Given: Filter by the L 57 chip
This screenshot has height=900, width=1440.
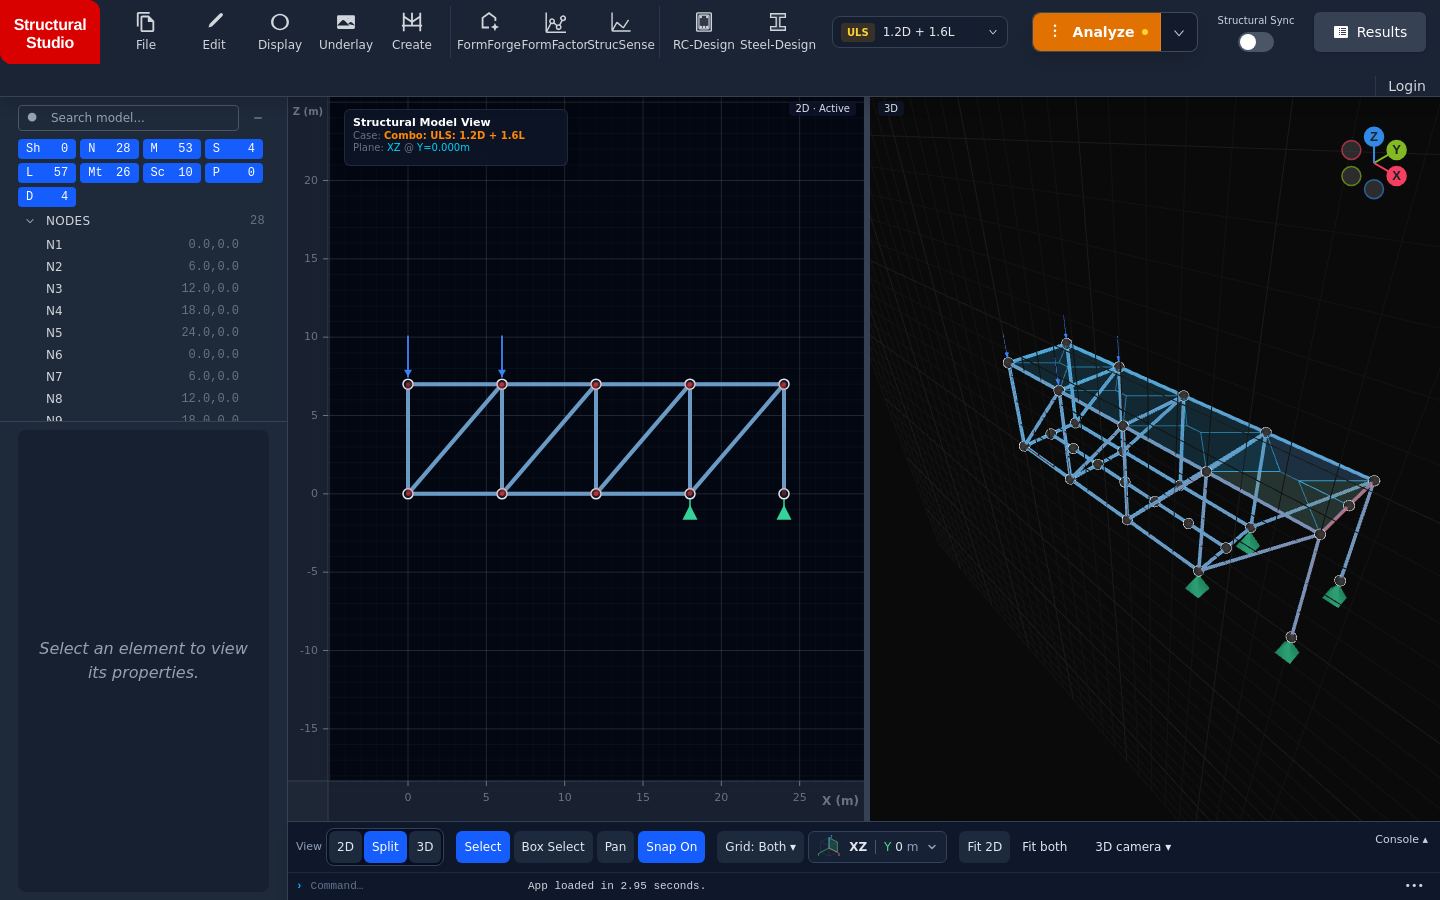Looking at the screenshot, I should (47, 172).
